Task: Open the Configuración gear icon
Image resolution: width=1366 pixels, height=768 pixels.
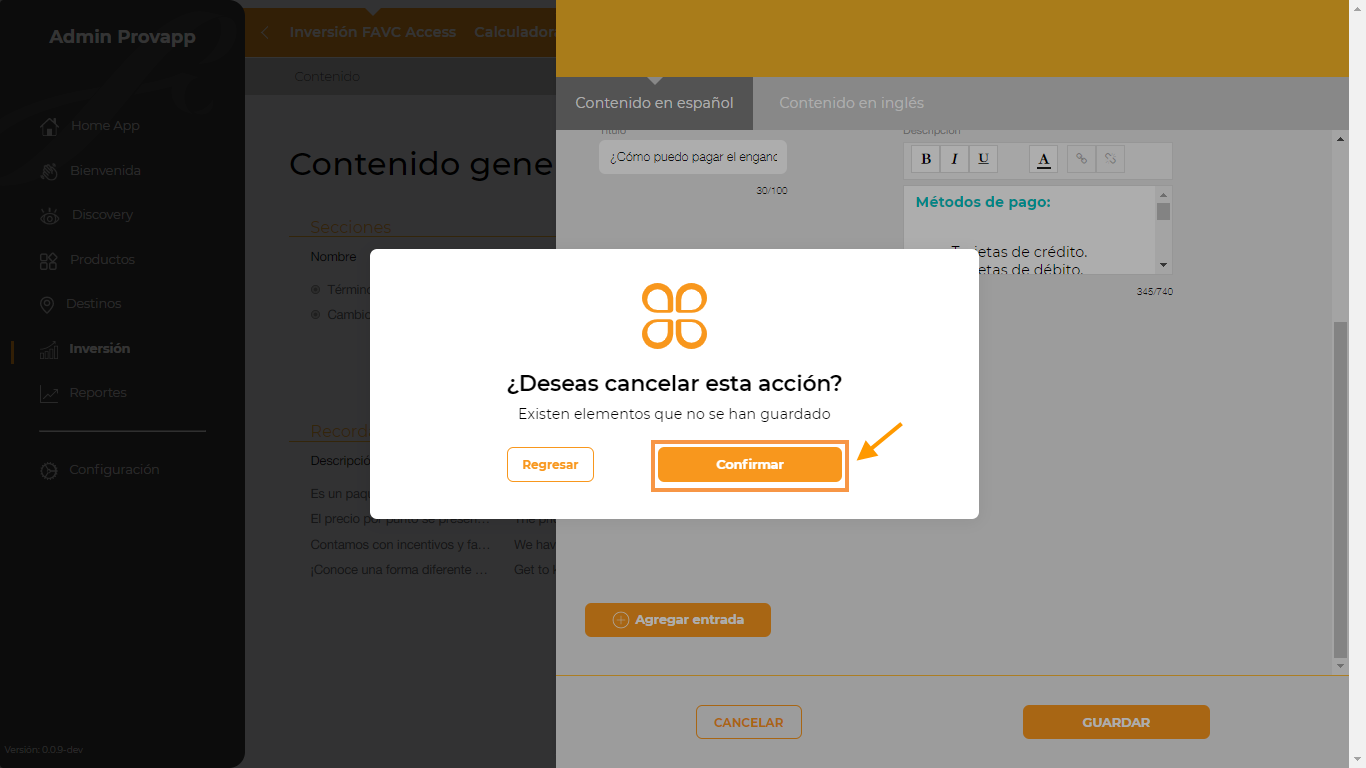Action: (49, 470)
